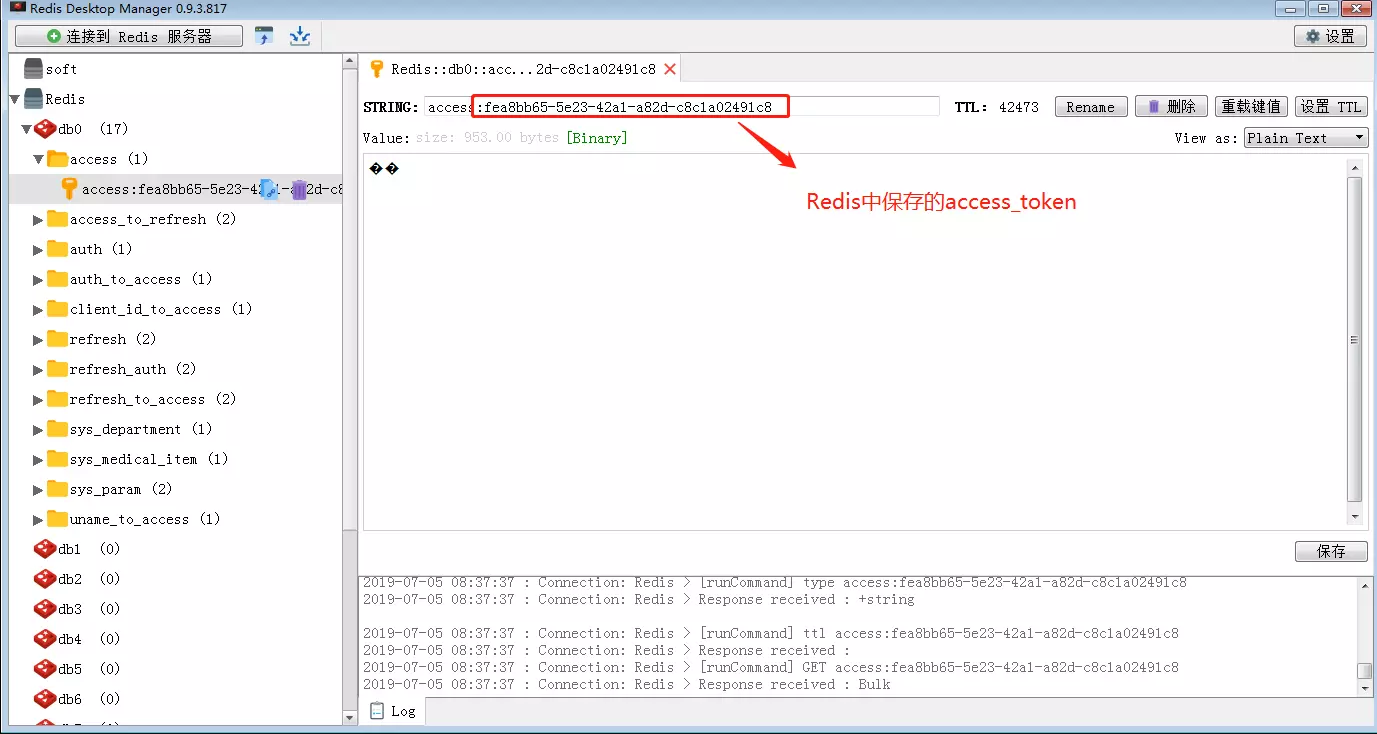This screenshot has width=1377, height=734.
Task: Click the 保存 save button
Action: [1331, 551]
